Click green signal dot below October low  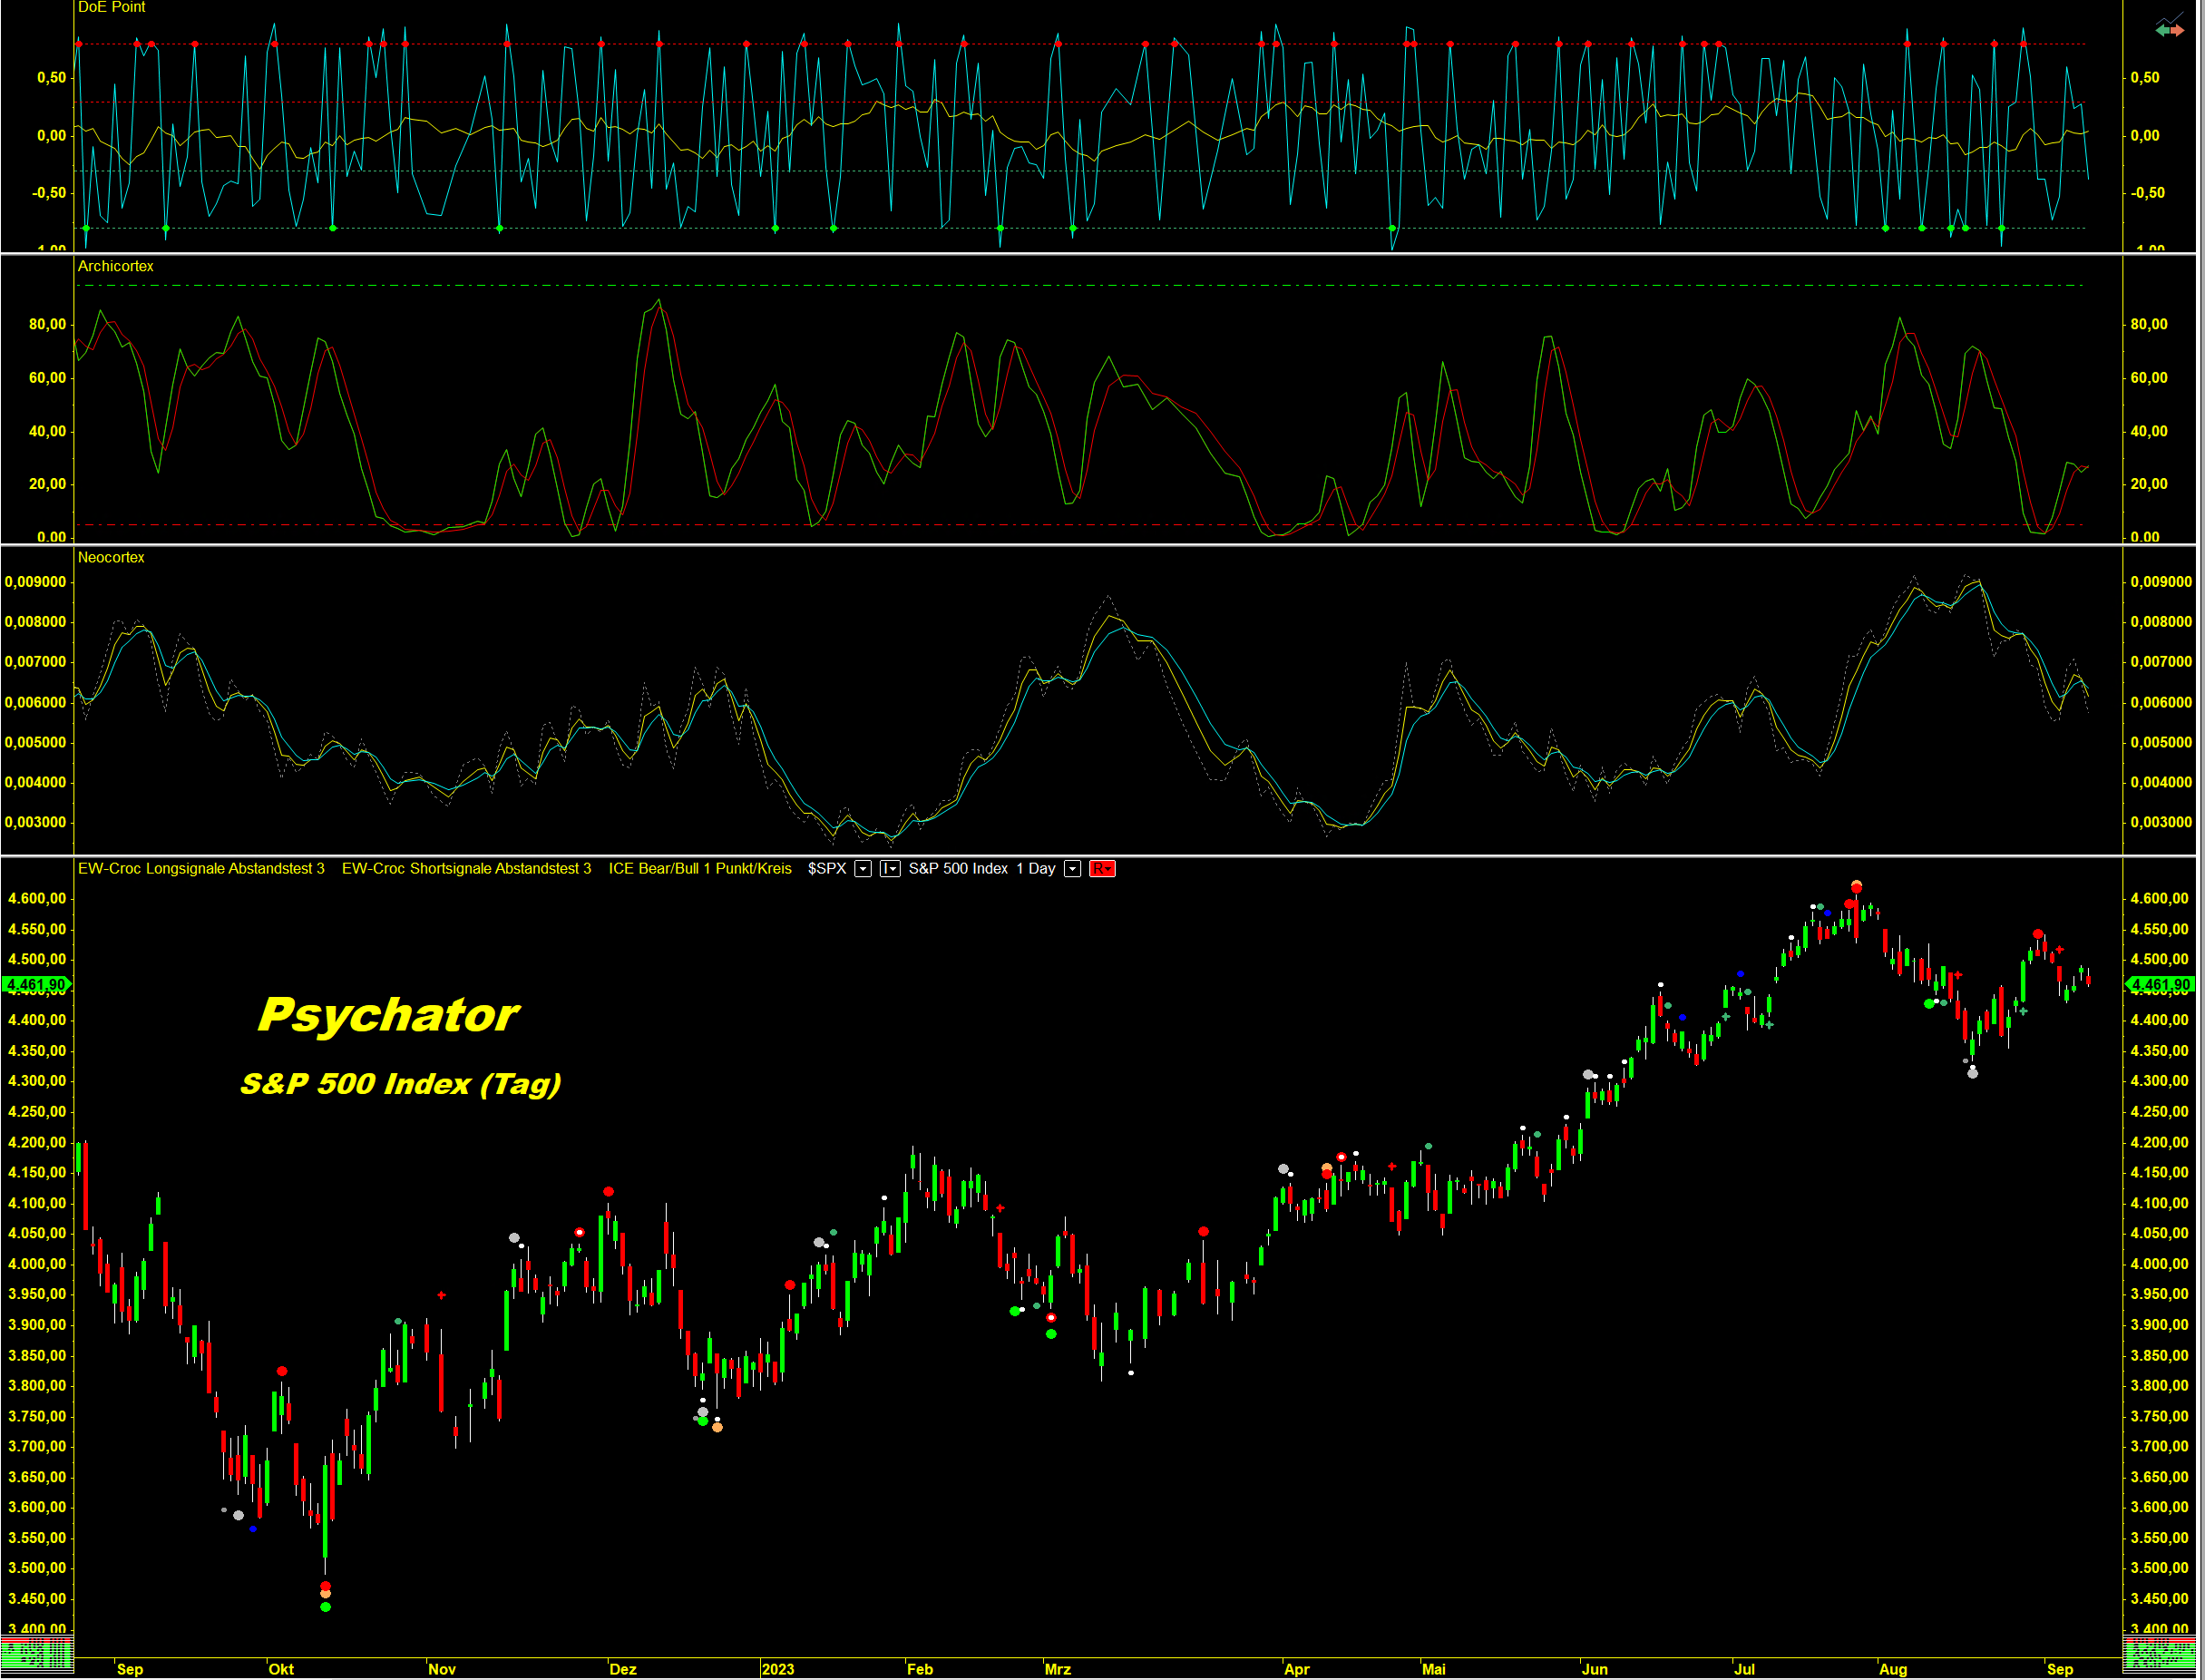pos(325,1607)
